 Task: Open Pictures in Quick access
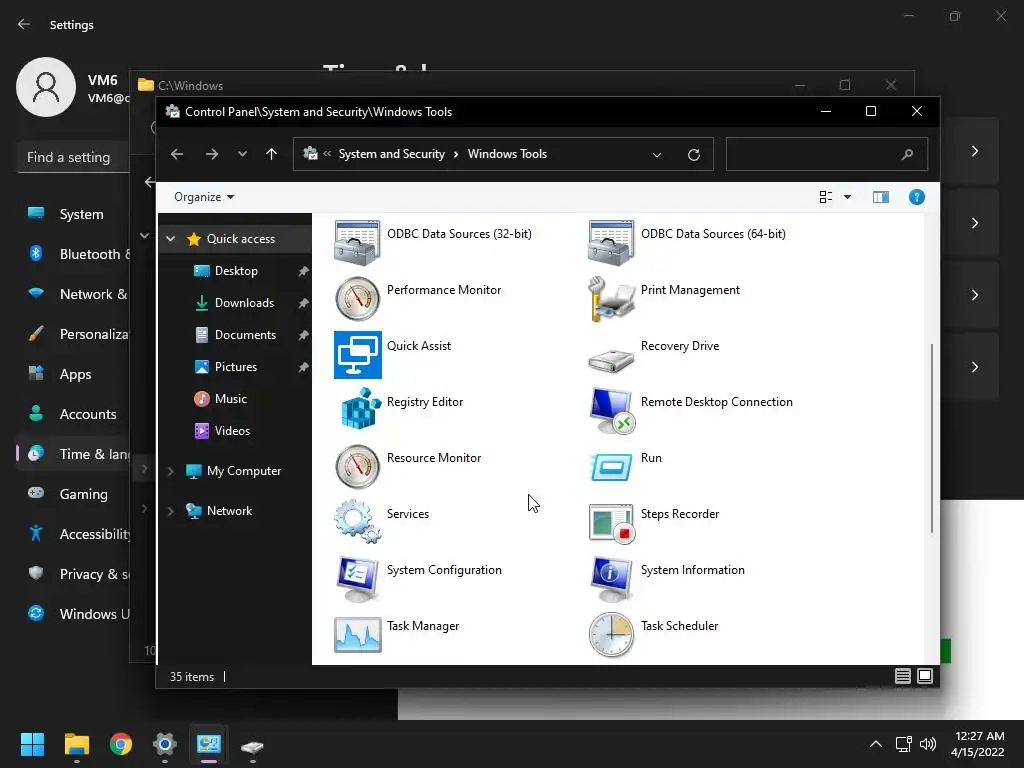pos(235,367)
